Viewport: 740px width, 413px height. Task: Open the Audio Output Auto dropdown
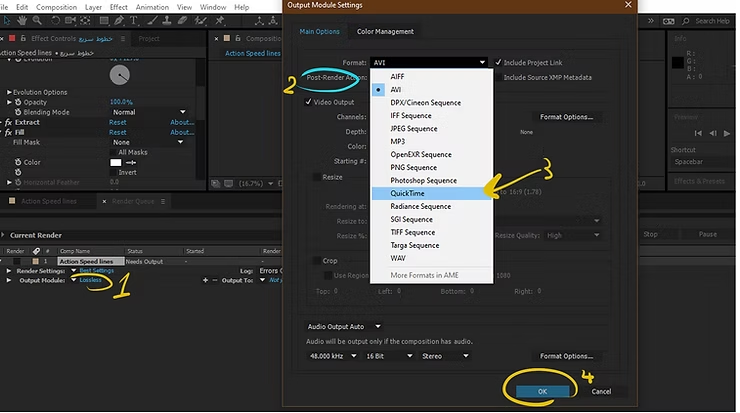click(x=343, y=326)
